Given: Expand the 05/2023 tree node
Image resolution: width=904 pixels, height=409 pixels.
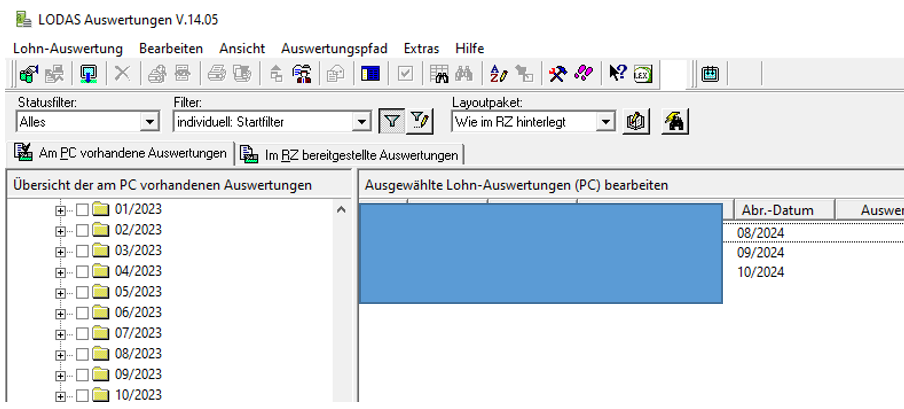Looking at the screenshot, I should [x=60, y=293].
